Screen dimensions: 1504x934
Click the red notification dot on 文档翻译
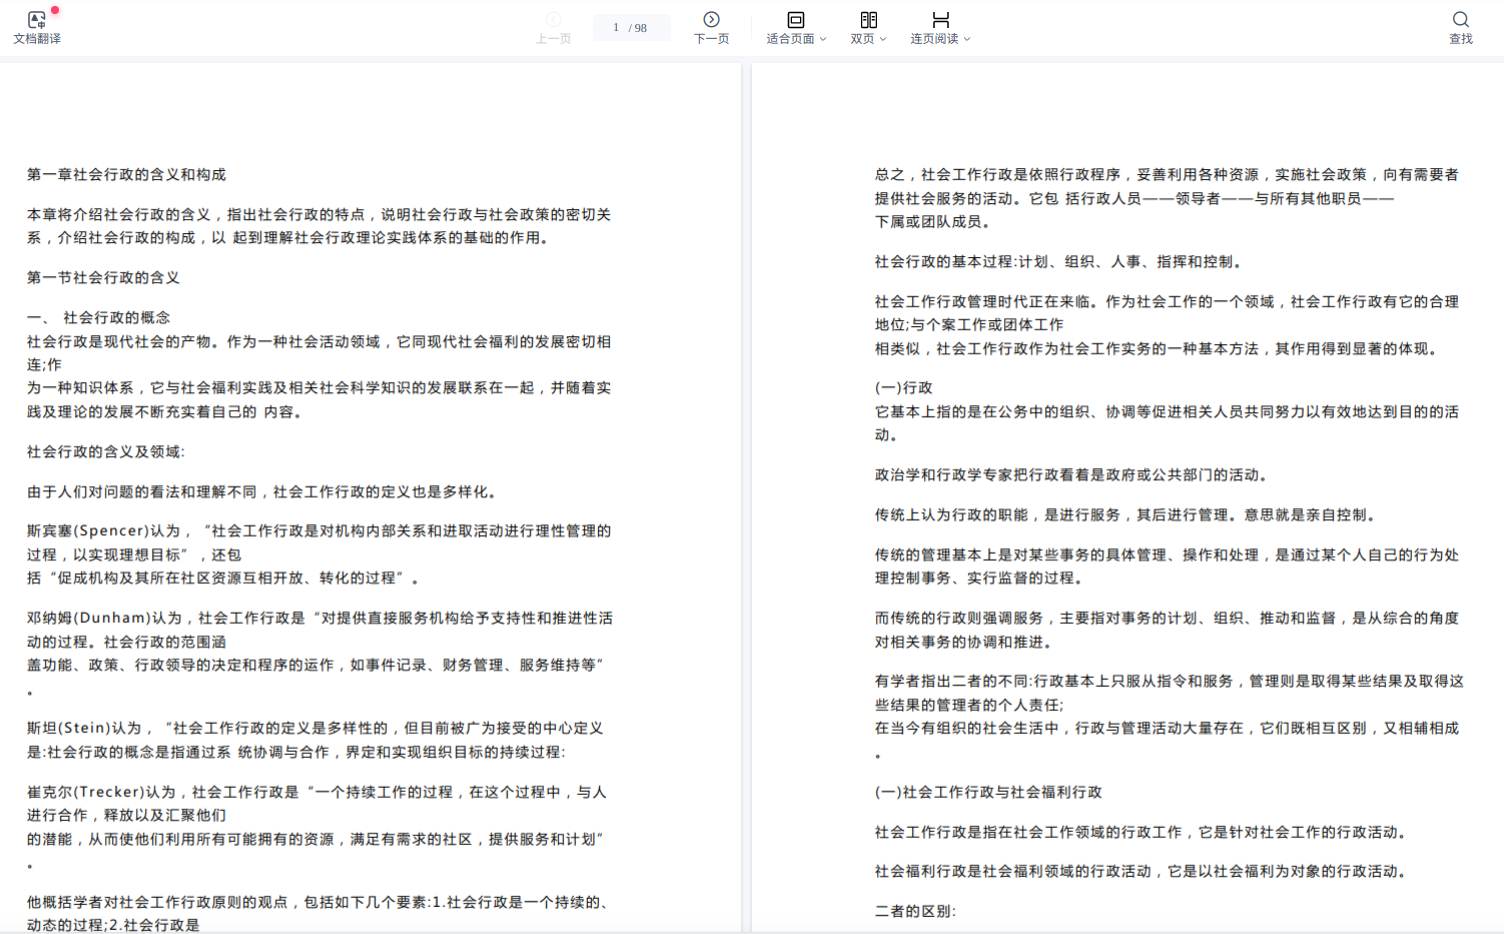[x=55, y=10]
